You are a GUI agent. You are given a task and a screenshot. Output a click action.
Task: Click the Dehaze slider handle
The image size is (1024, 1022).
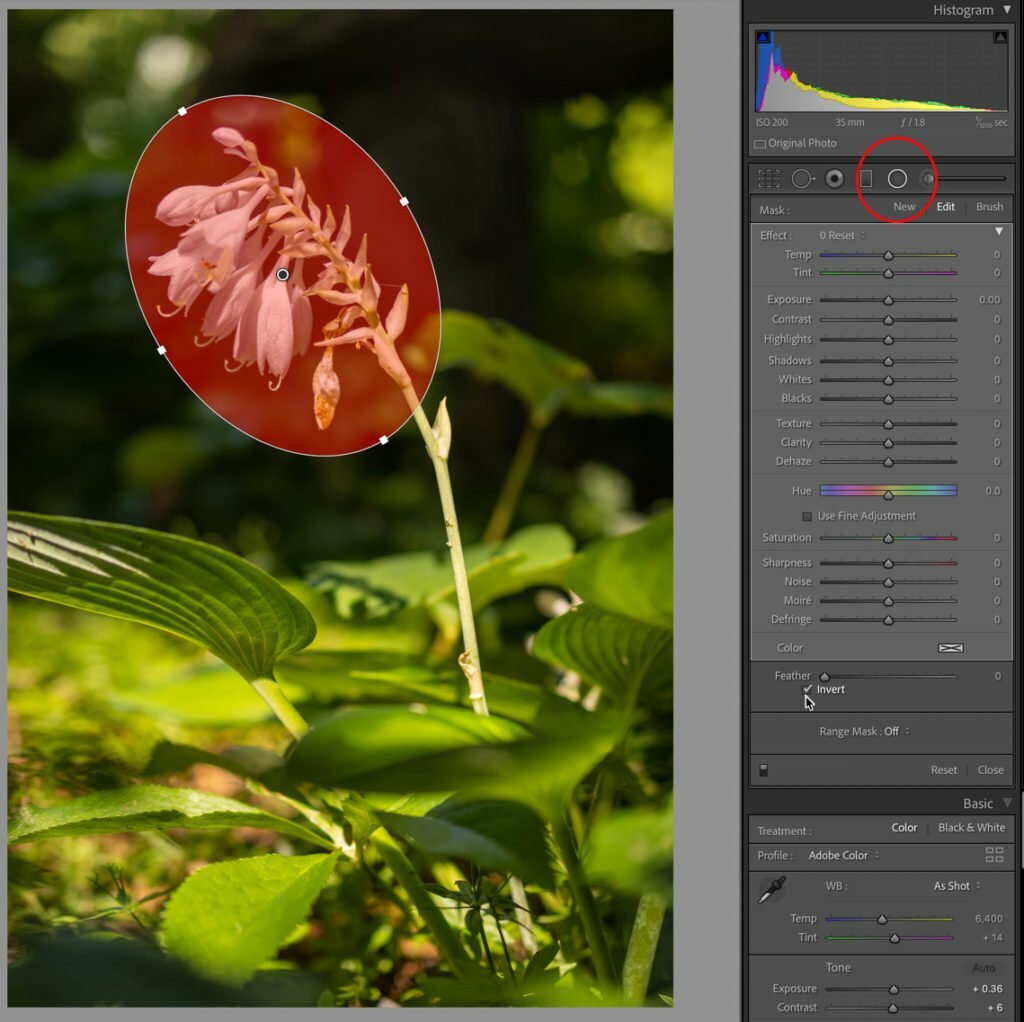[x=888, y=462]
